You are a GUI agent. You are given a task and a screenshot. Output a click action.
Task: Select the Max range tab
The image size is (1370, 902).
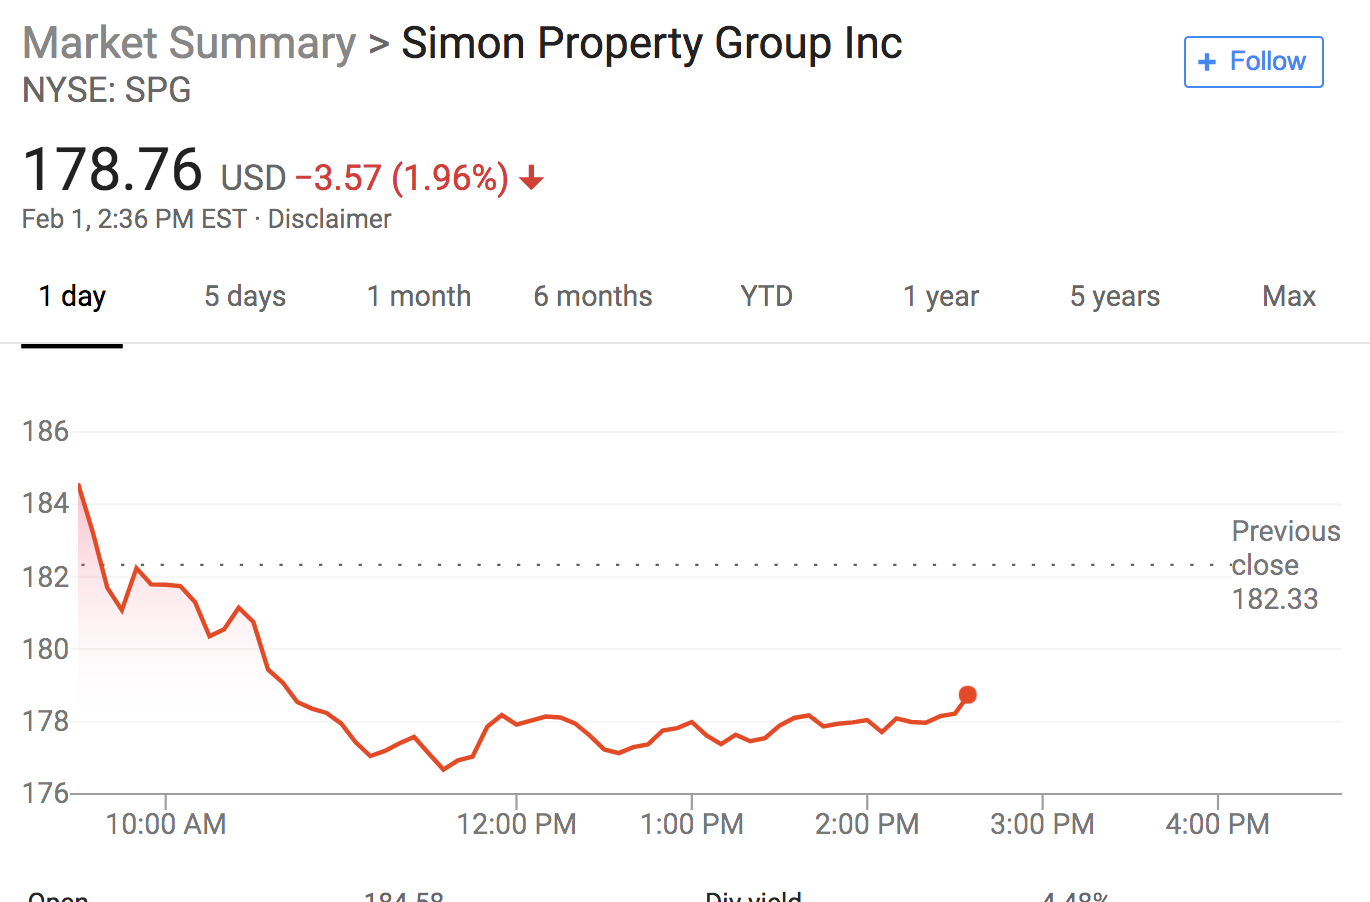[1289, 297]
